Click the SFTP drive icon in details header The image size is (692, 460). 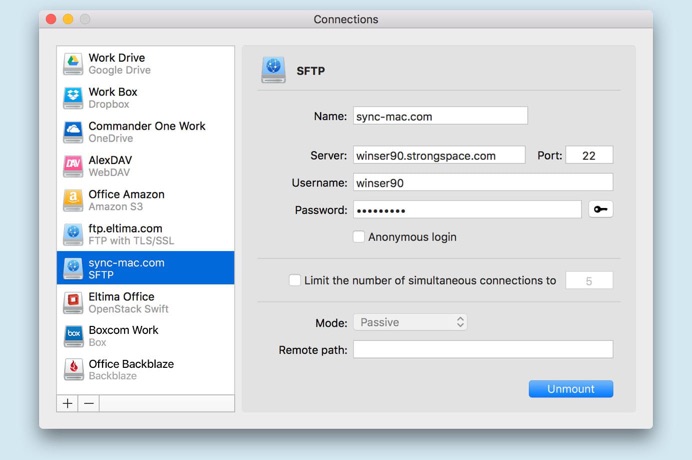tap(273, 70)
